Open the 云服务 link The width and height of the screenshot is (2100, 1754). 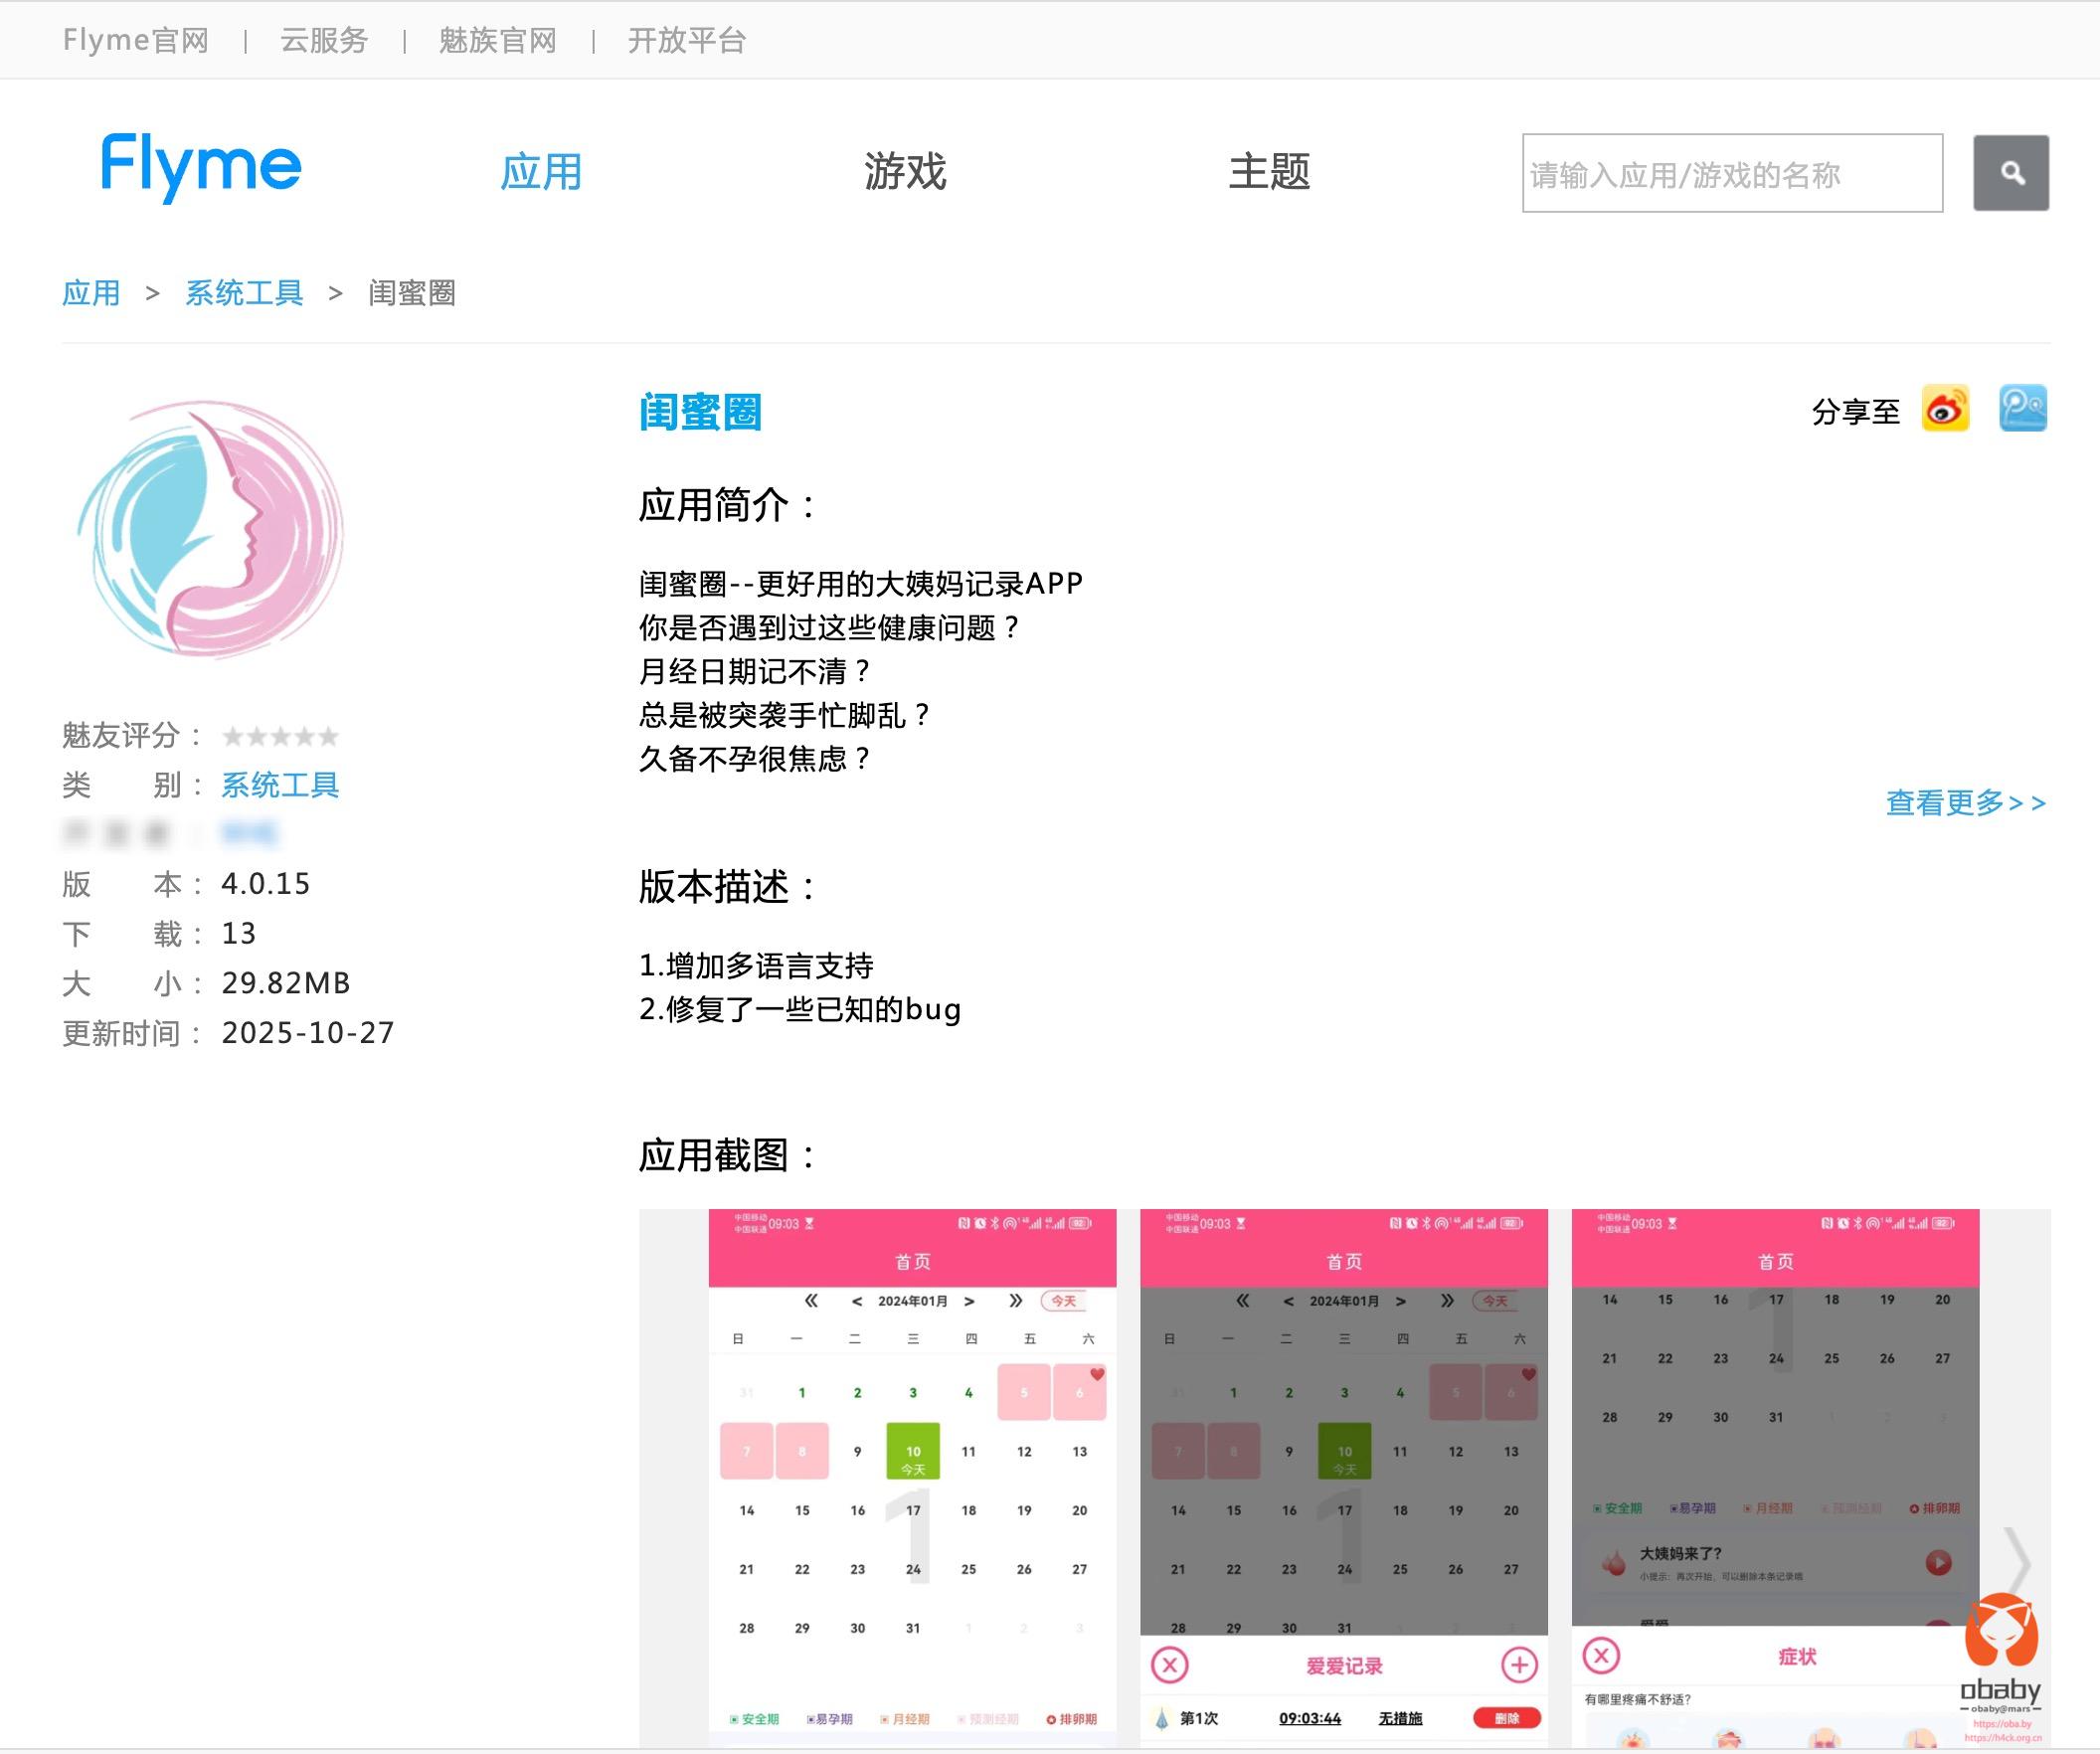(324, 41)
